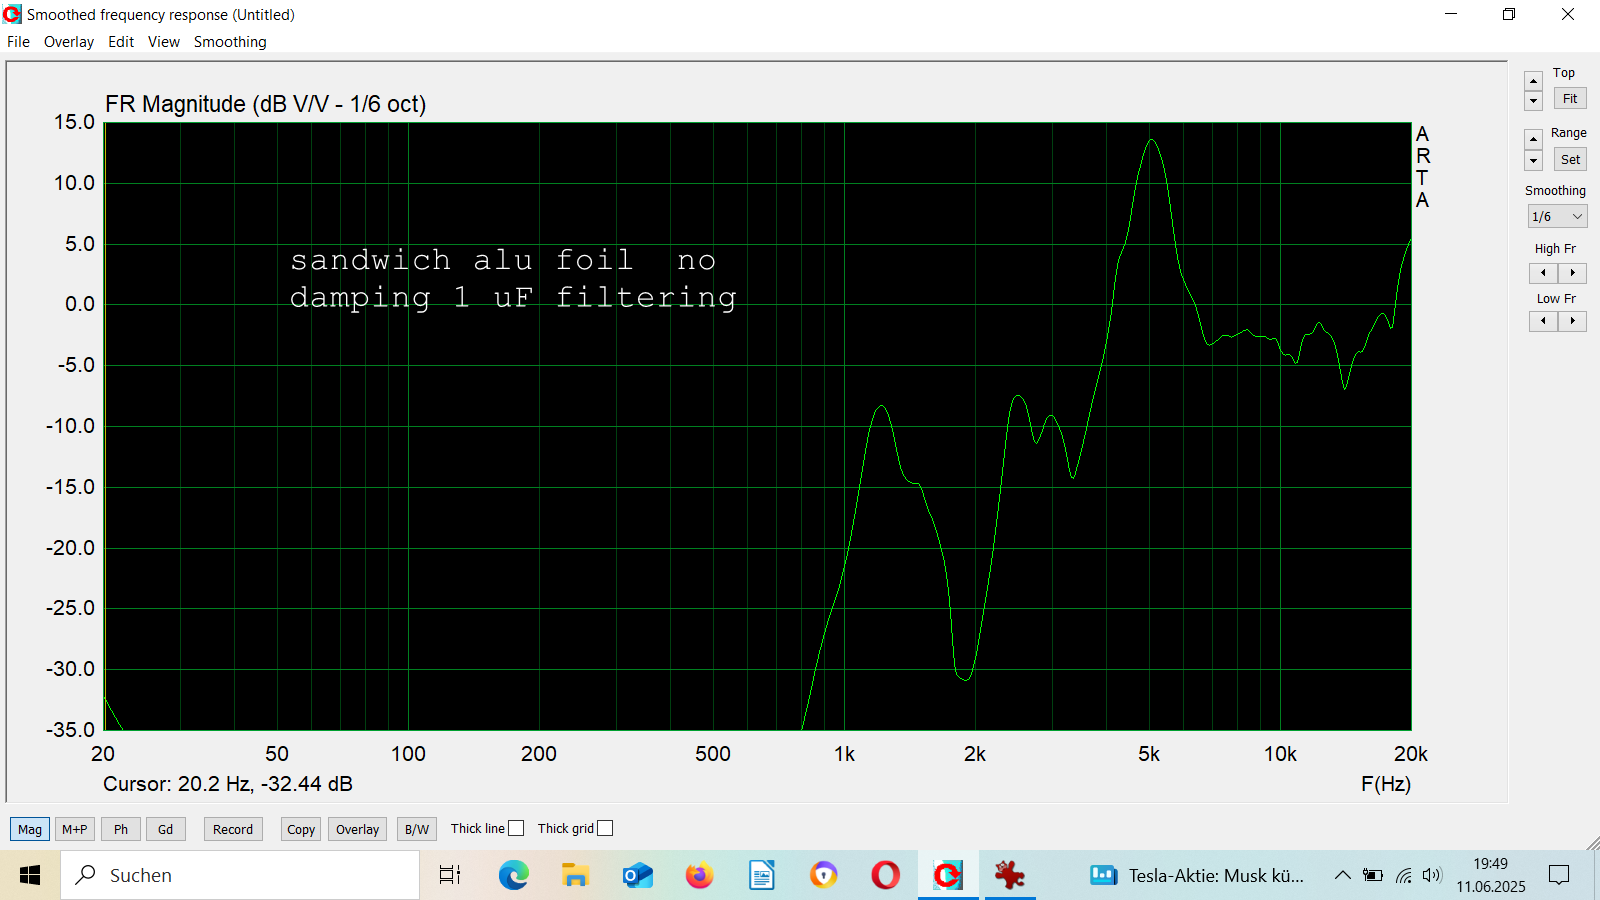Shift Low Fr right arrow
Image resolution: width=1600 pixels, height=900 pixels.
coord(1572,321)
